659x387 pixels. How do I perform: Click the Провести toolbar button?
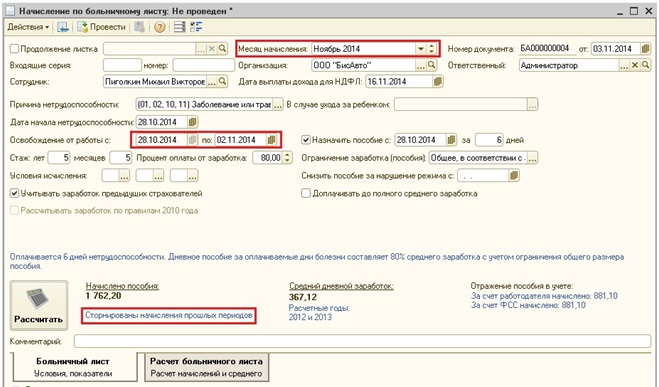pos(102,27)
